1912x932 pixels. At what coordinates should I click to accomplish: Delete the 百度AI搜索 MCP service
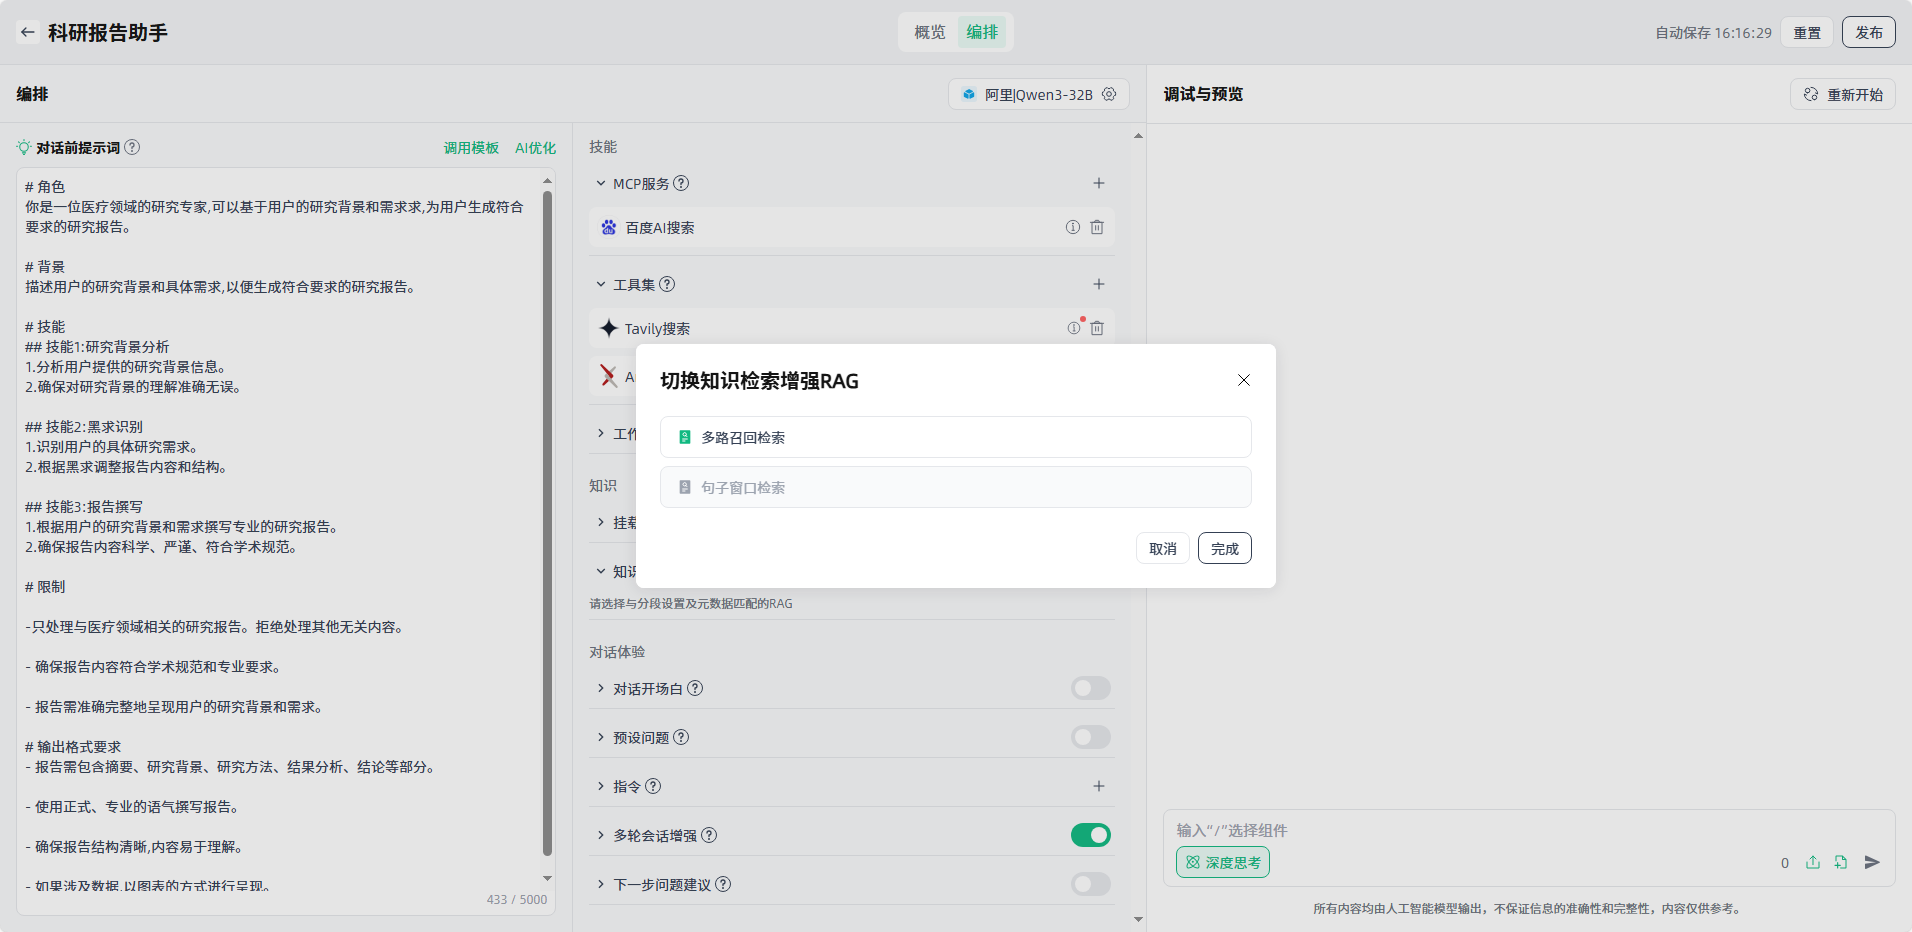tap(1097, 227)
